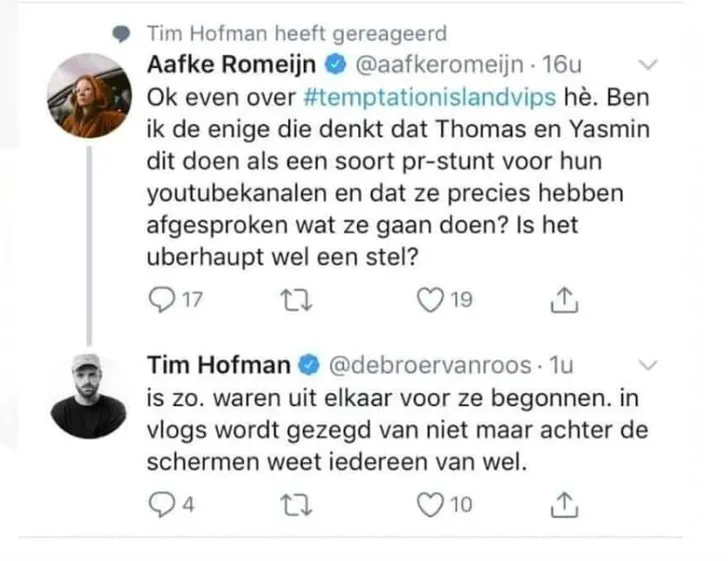The width and height of the screenshot is (728, 561).
Task: Retweet Aafke Romeijn's tweet
Action: click(x=287, y=299)
